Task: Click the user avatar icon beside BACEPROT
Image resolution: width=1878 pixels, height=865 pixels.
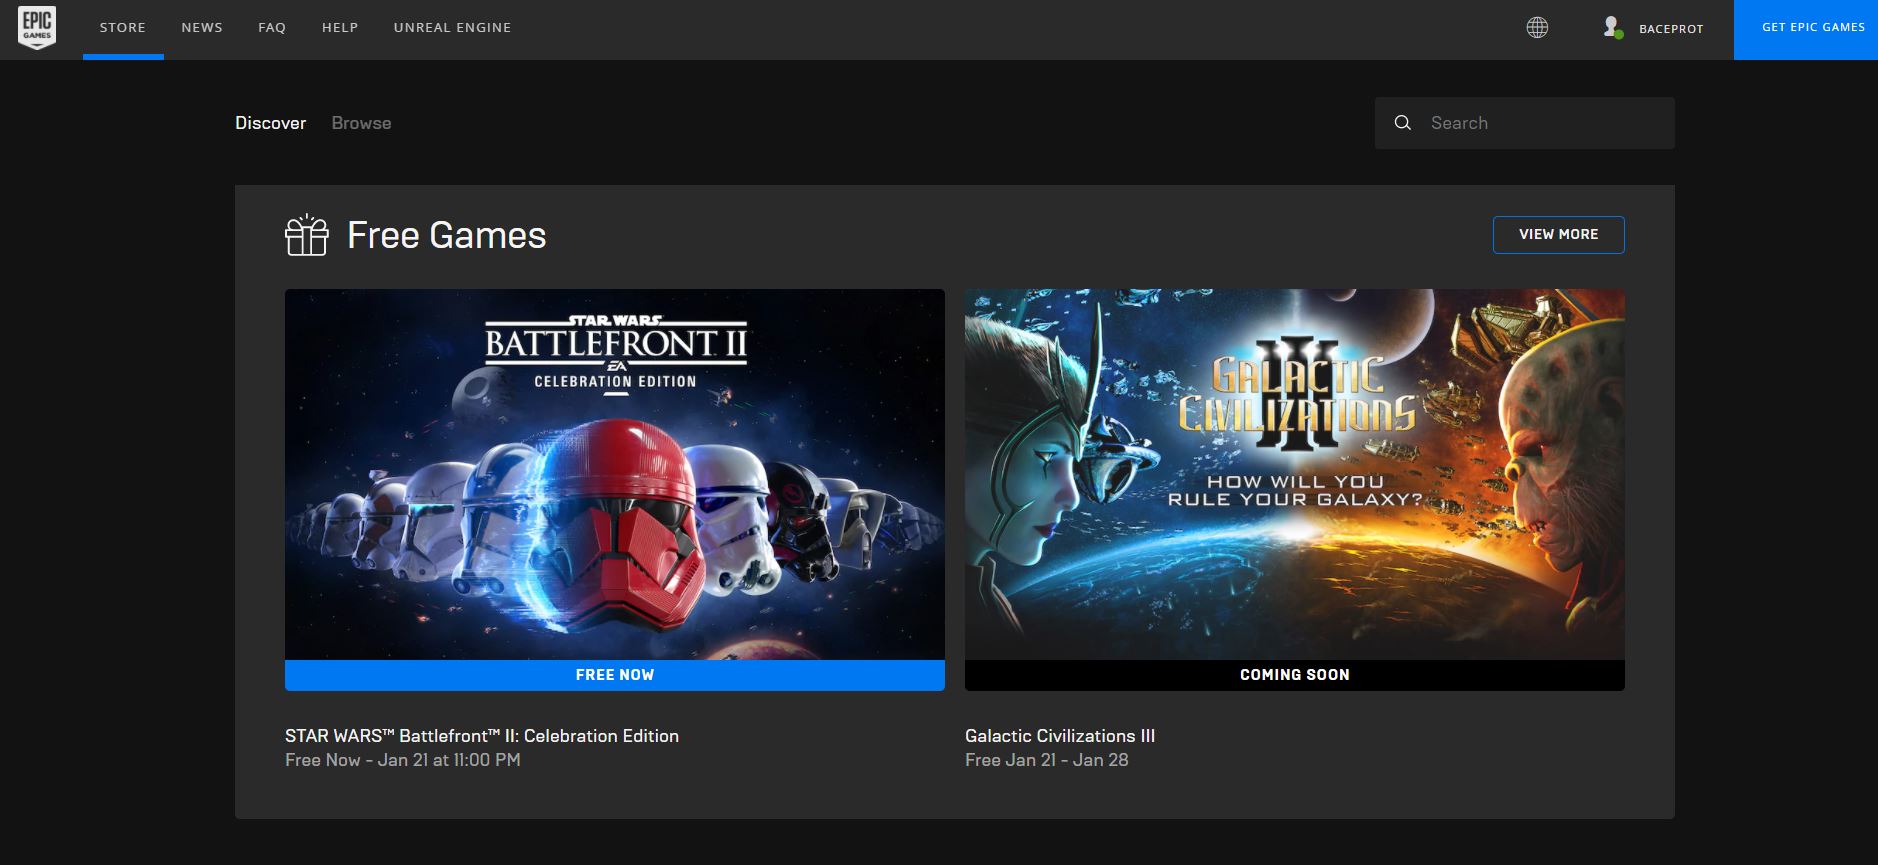Action: [x=1612, y=28]
